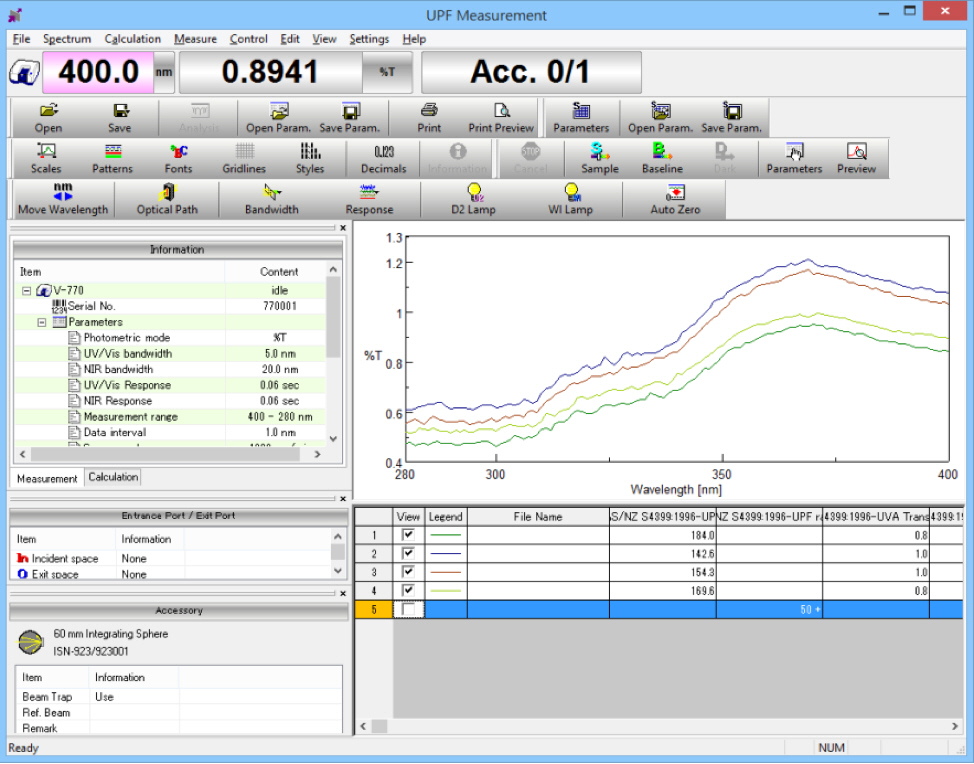Click the 400.0 nm wavelength display
Image resolution: width=974 pixels, height=764 pixels.
[x=99, y=72]
